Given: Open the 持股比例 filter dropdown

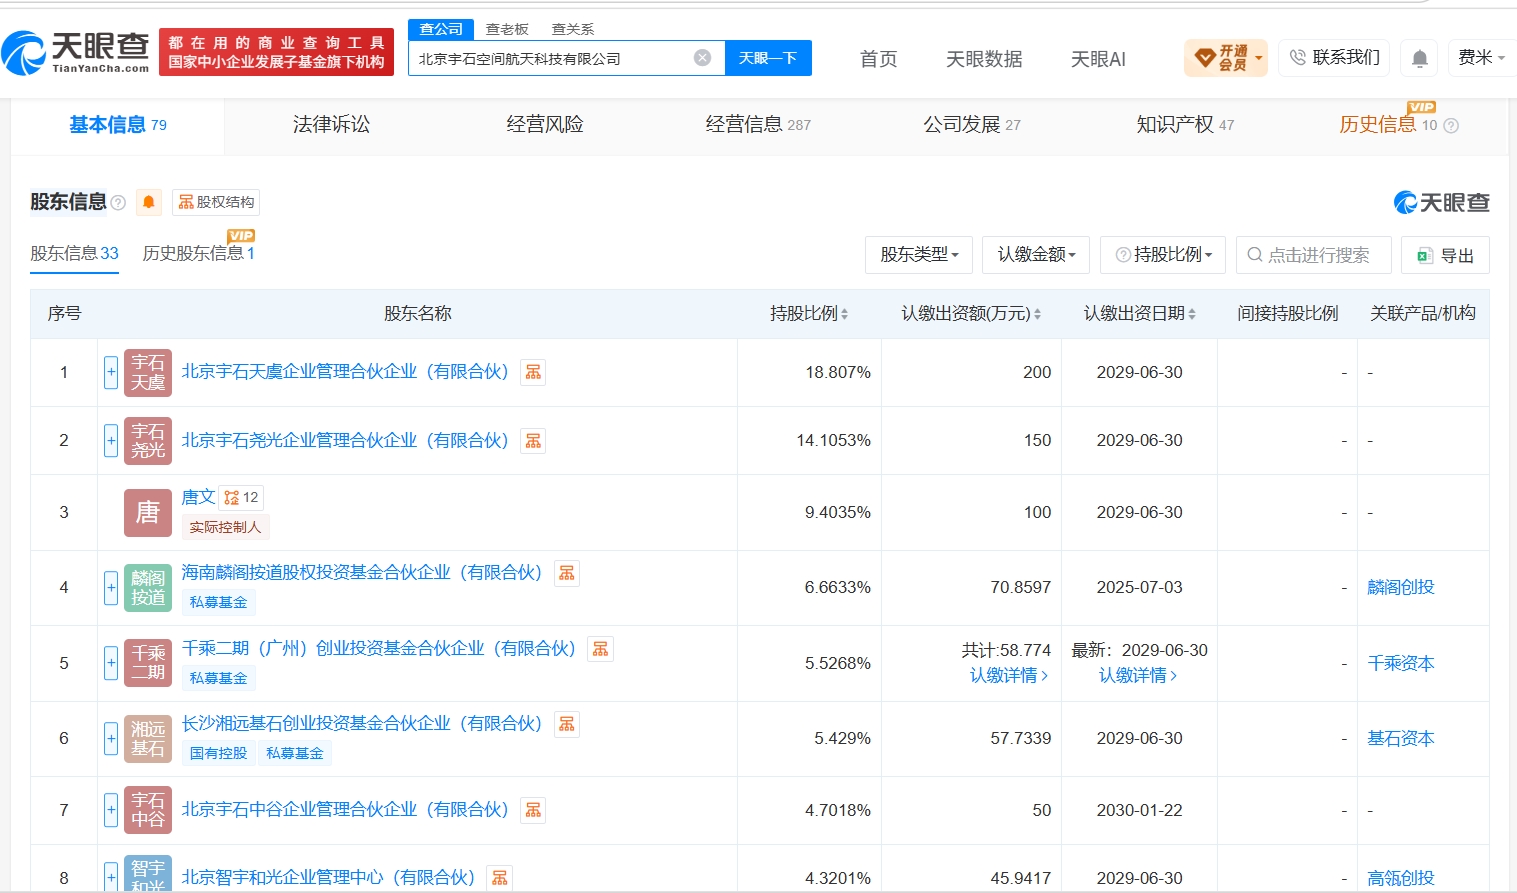Looking at the screenshot, I should tap(1163, 255).
